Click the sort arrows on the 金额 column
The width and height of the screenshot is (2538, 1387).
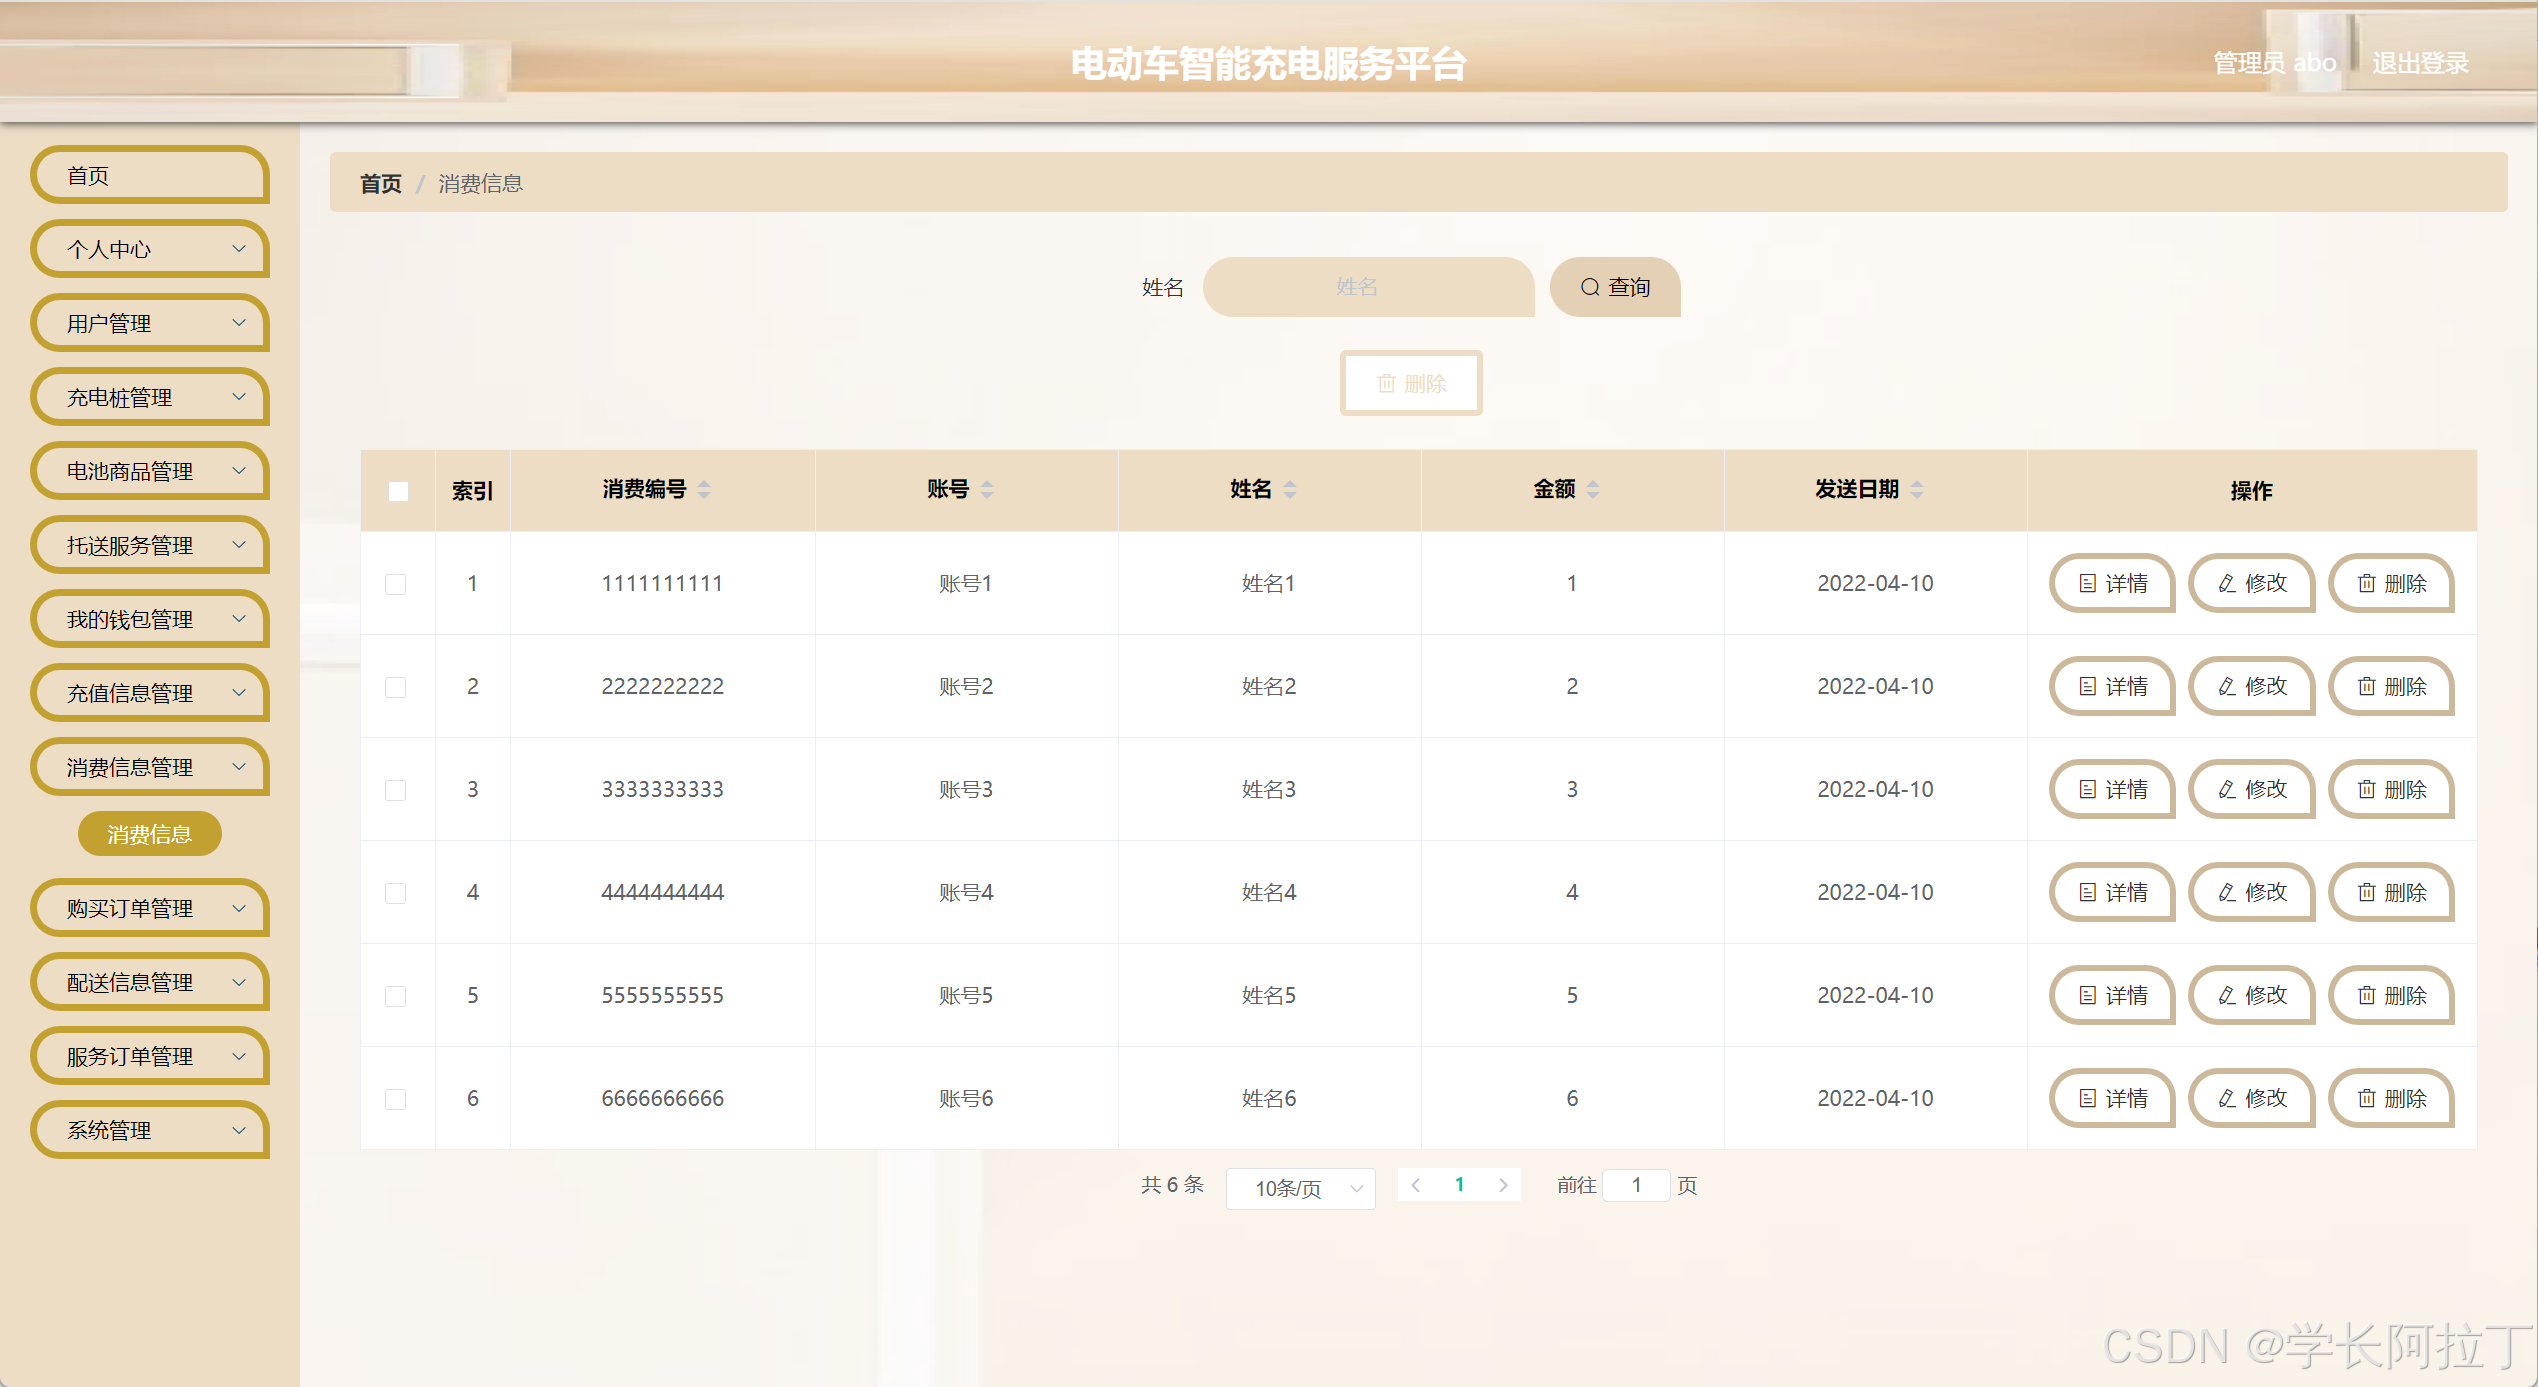coord(1593,490)
